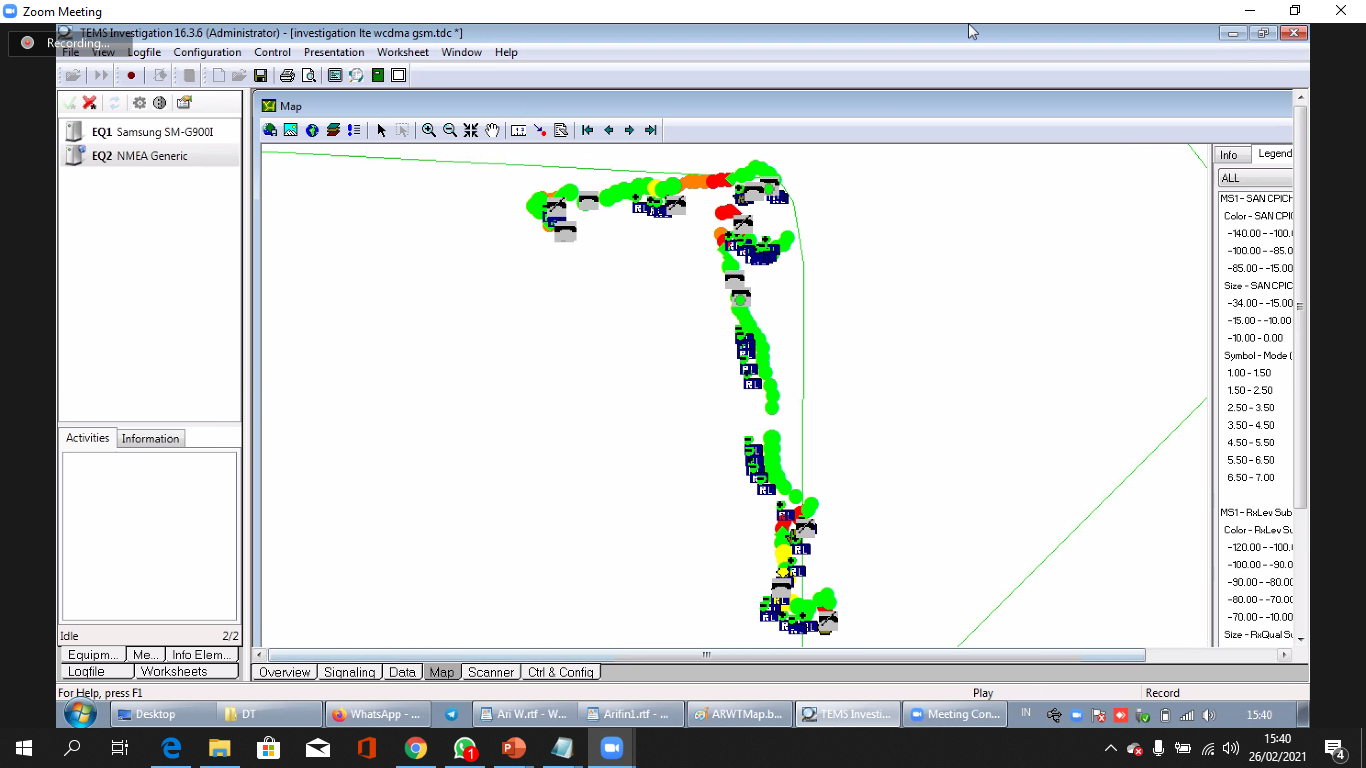The width and height of the screenshot is (1366, 768).
Task: Click the save floppy disk icon
Action: point(260,75)
